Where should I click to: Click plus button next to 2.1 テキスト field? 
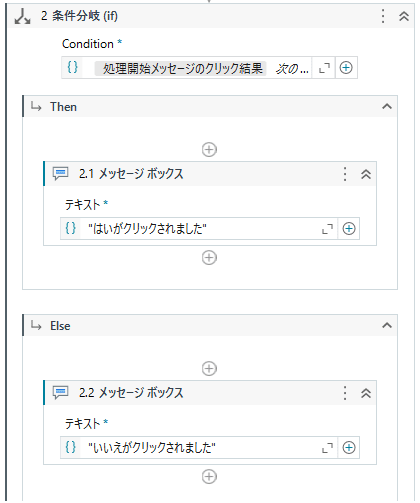[x=349, y=229]
